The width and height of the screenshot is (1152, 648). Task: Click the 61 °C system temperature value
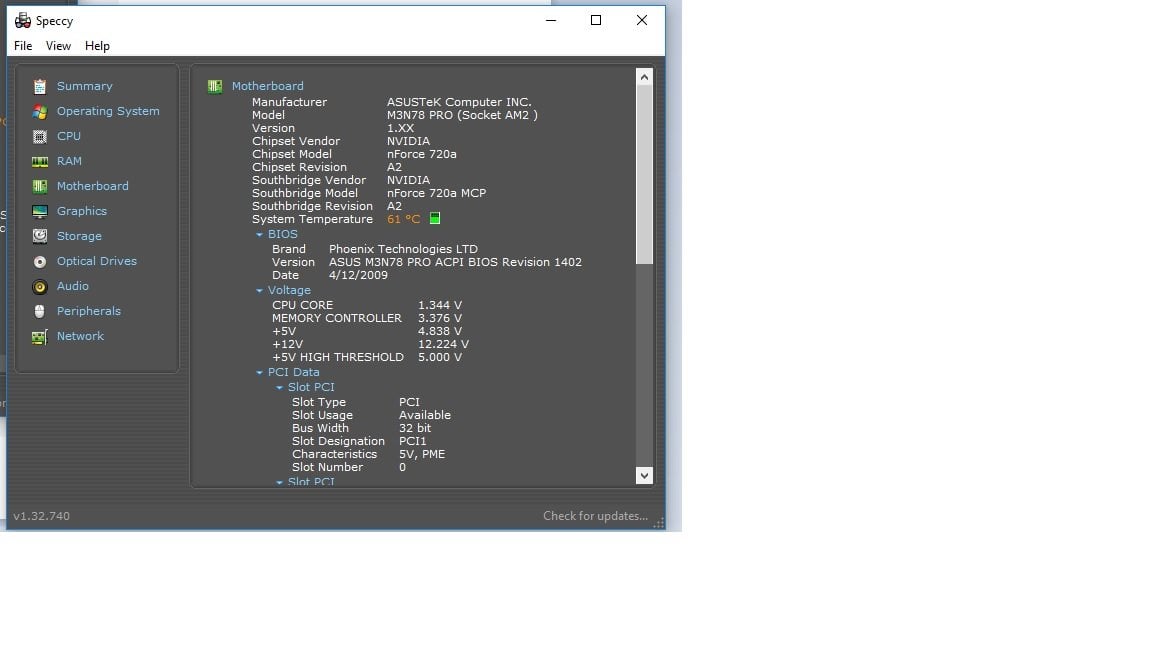[403, 219]
